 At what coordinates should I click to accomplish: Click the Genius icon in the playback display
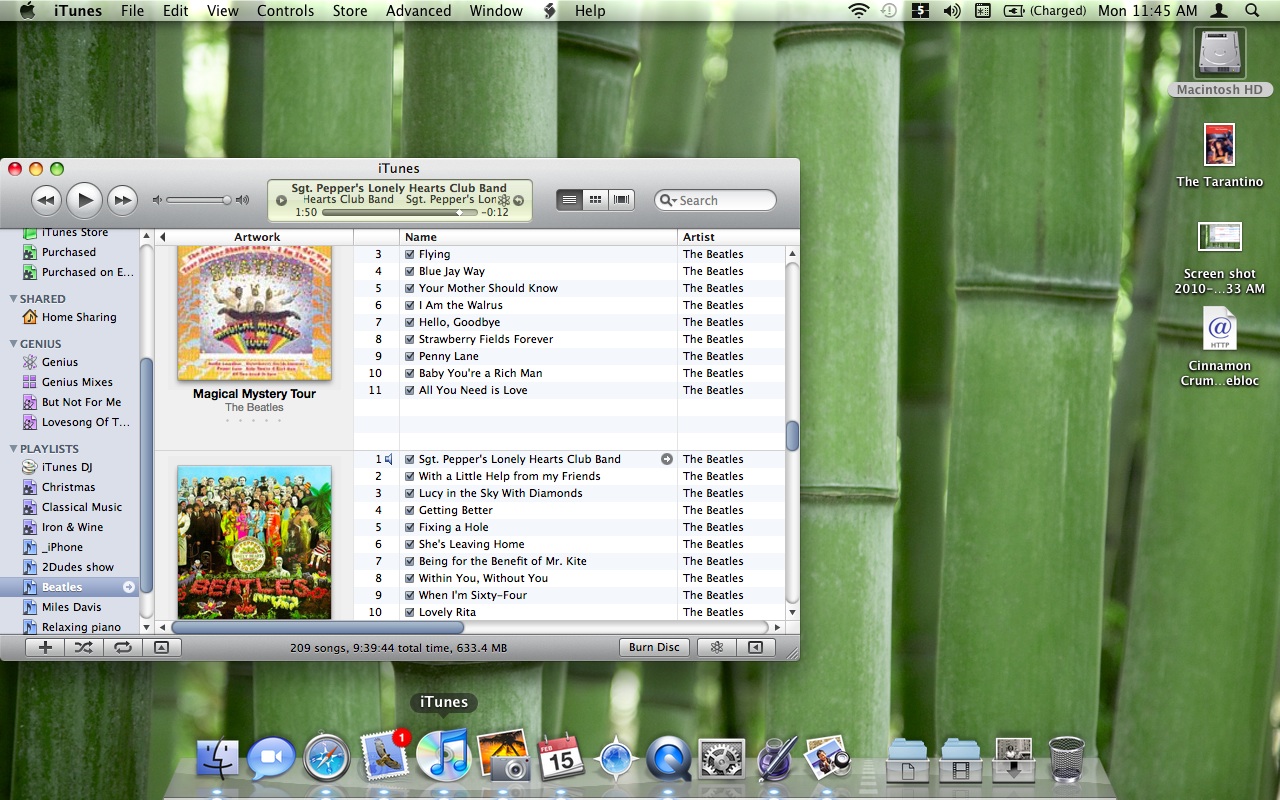[504, 200]
